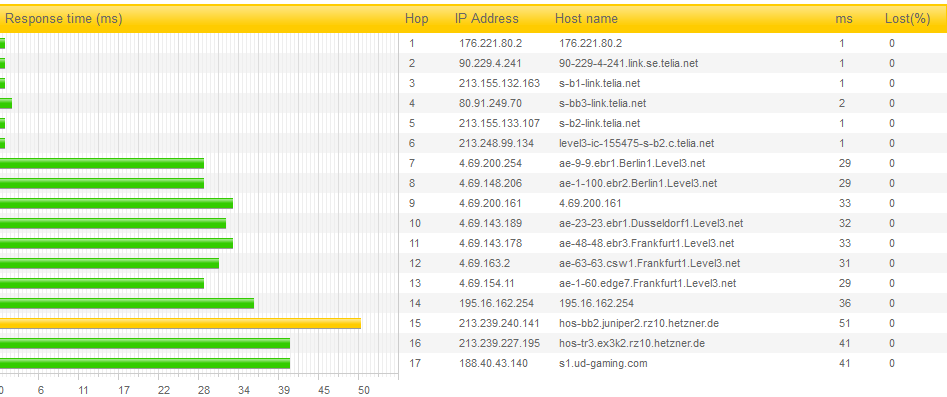947x397 pixels.
Task: Select IP address 213.155.132.163
Action: point(499,83)
